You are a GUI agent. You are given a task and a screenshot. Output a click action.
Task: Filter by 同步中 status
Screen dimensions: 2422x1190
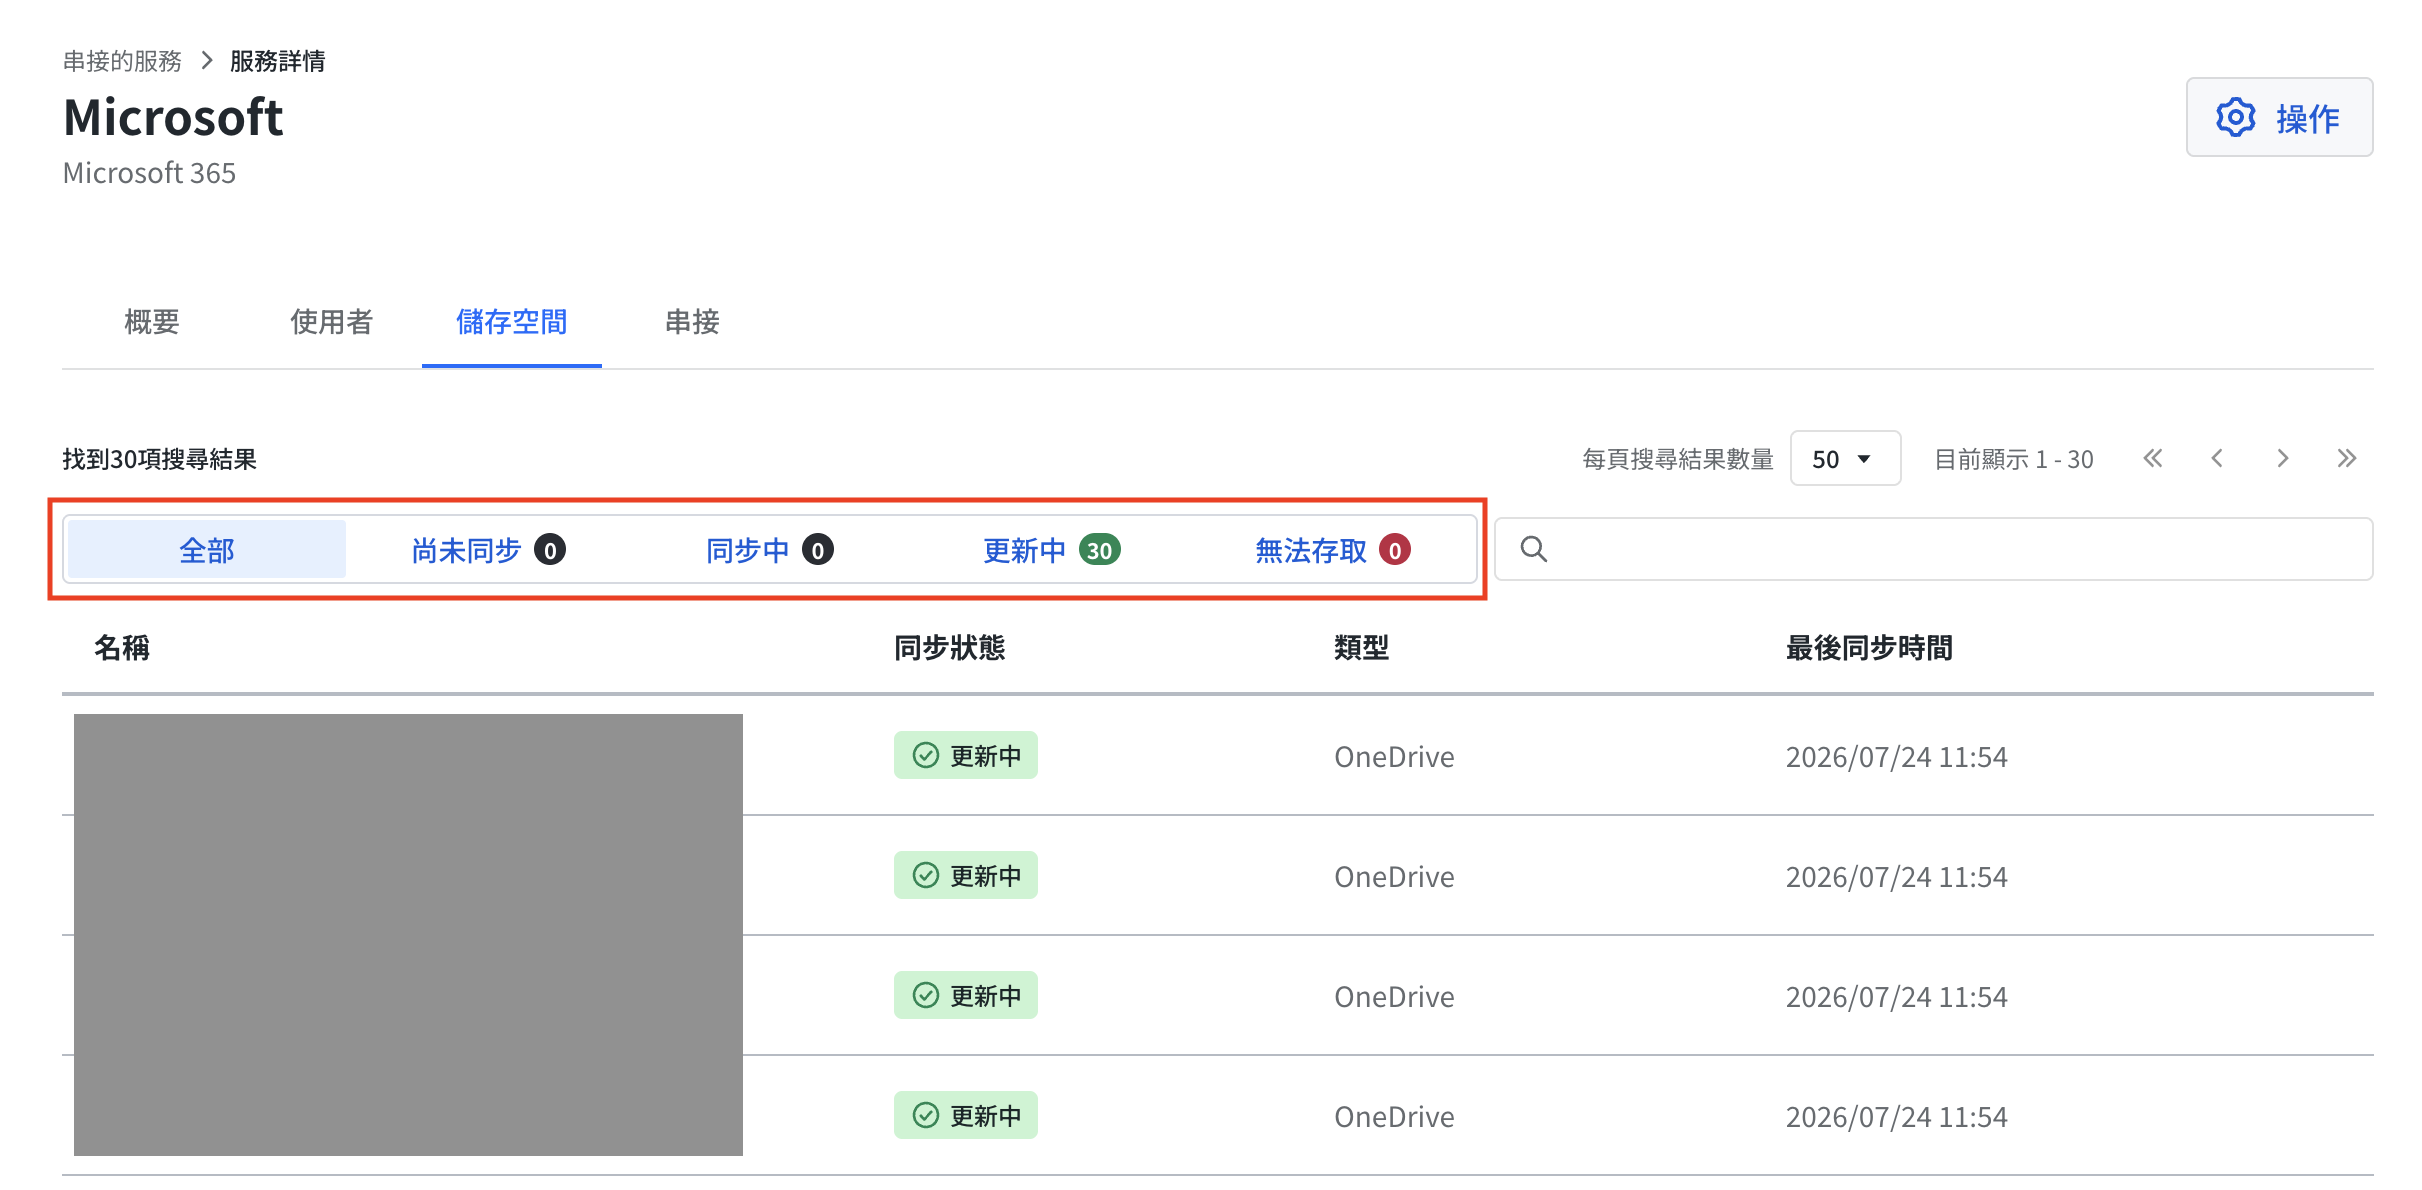pyautogui.click(x=769, y=549)
